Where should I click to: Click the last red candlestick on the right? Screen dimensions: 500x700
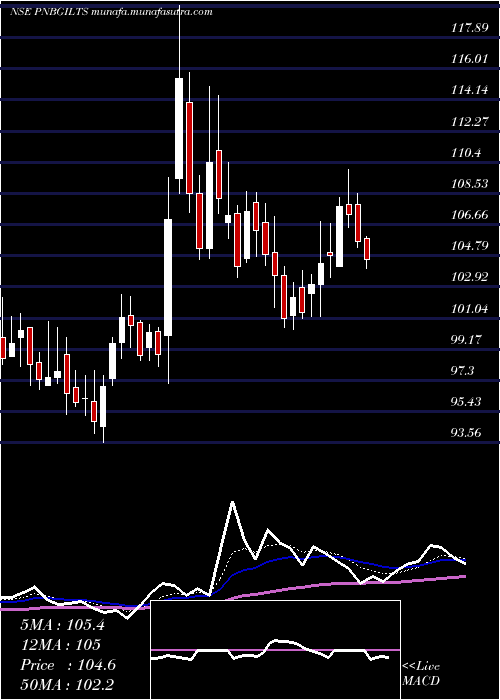click(367, 249)
